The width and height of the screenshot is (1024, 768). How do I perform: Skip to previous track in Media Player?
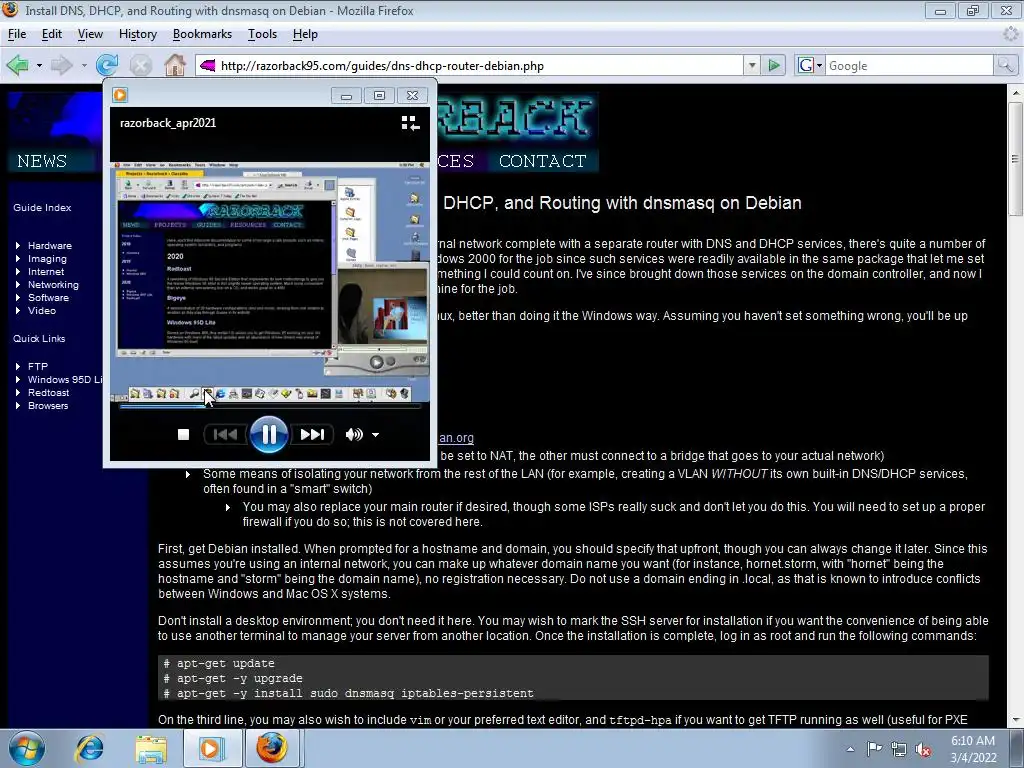click(x=225, y=434)
